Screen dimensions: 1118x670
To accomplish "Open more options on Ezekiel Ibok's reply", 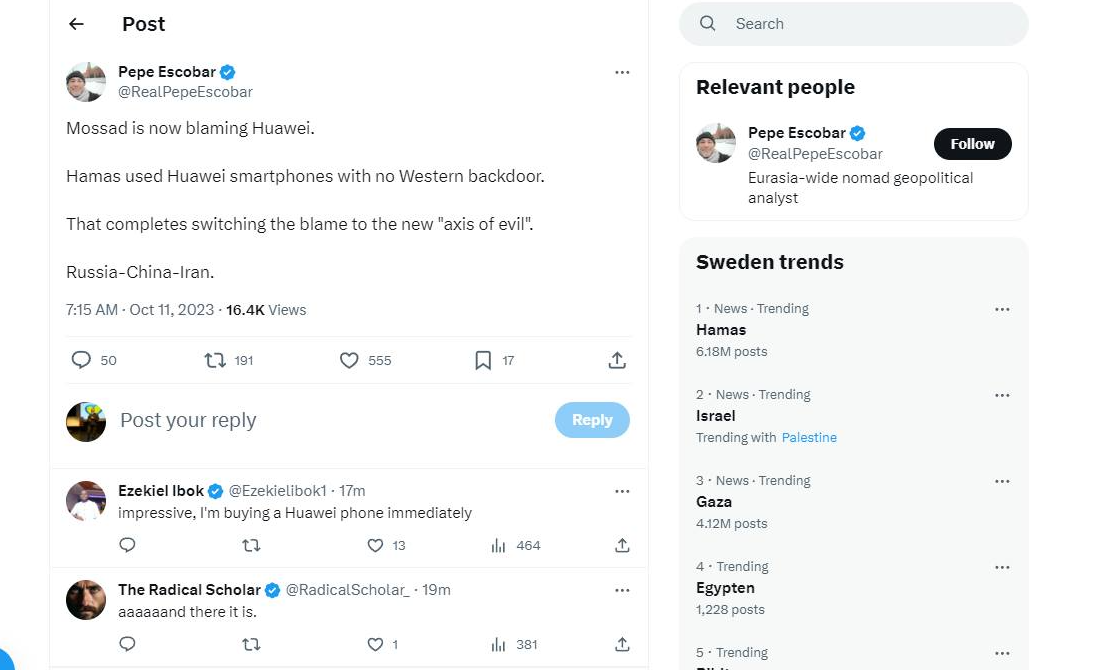I will coord(622,491).
